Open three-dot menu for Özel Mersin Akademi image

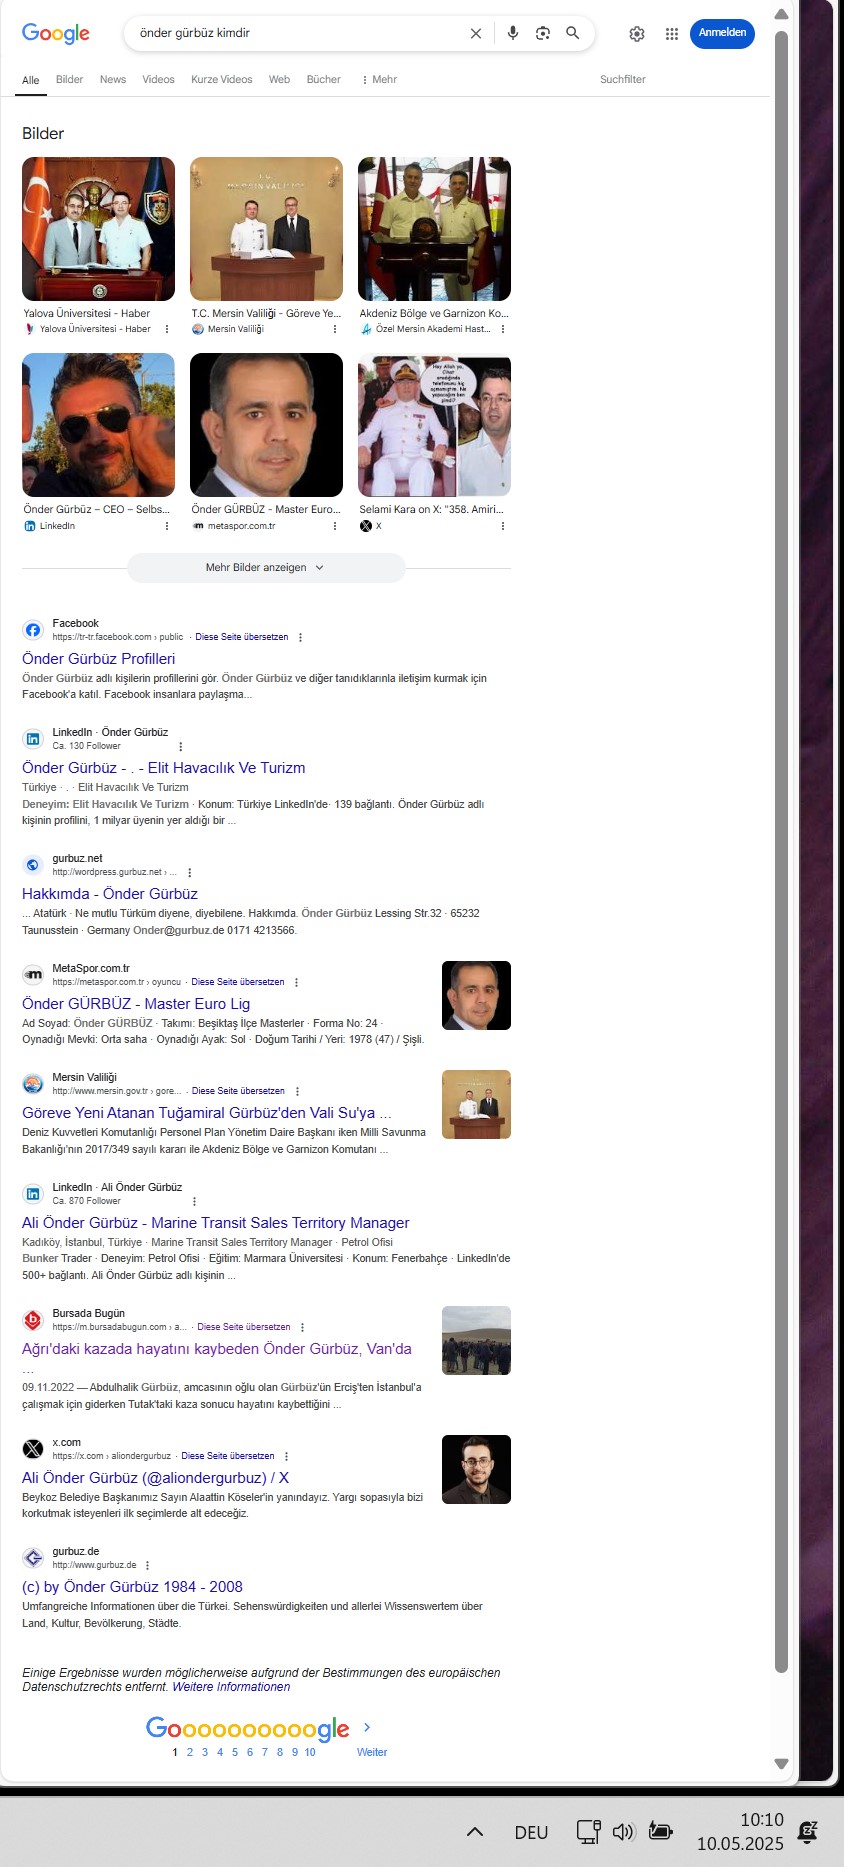(x=503, y=329)
